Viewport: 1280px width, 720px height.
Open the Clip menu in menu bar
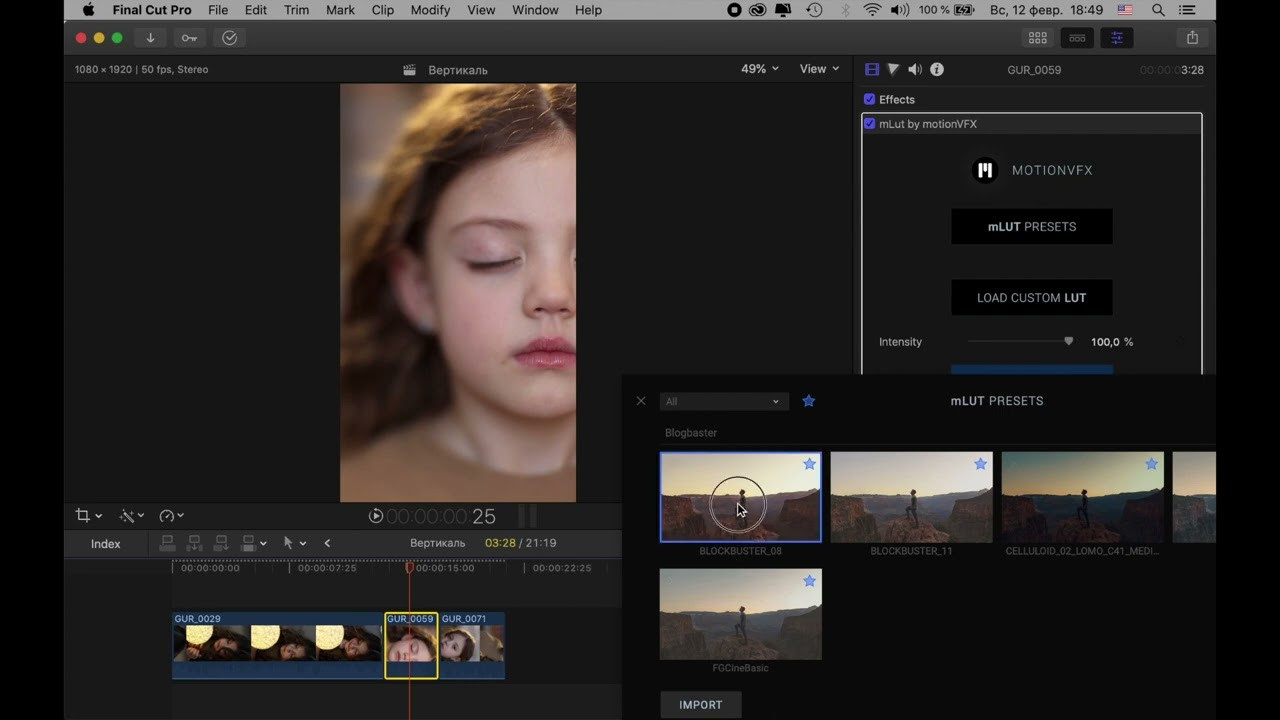pos(382,10)
